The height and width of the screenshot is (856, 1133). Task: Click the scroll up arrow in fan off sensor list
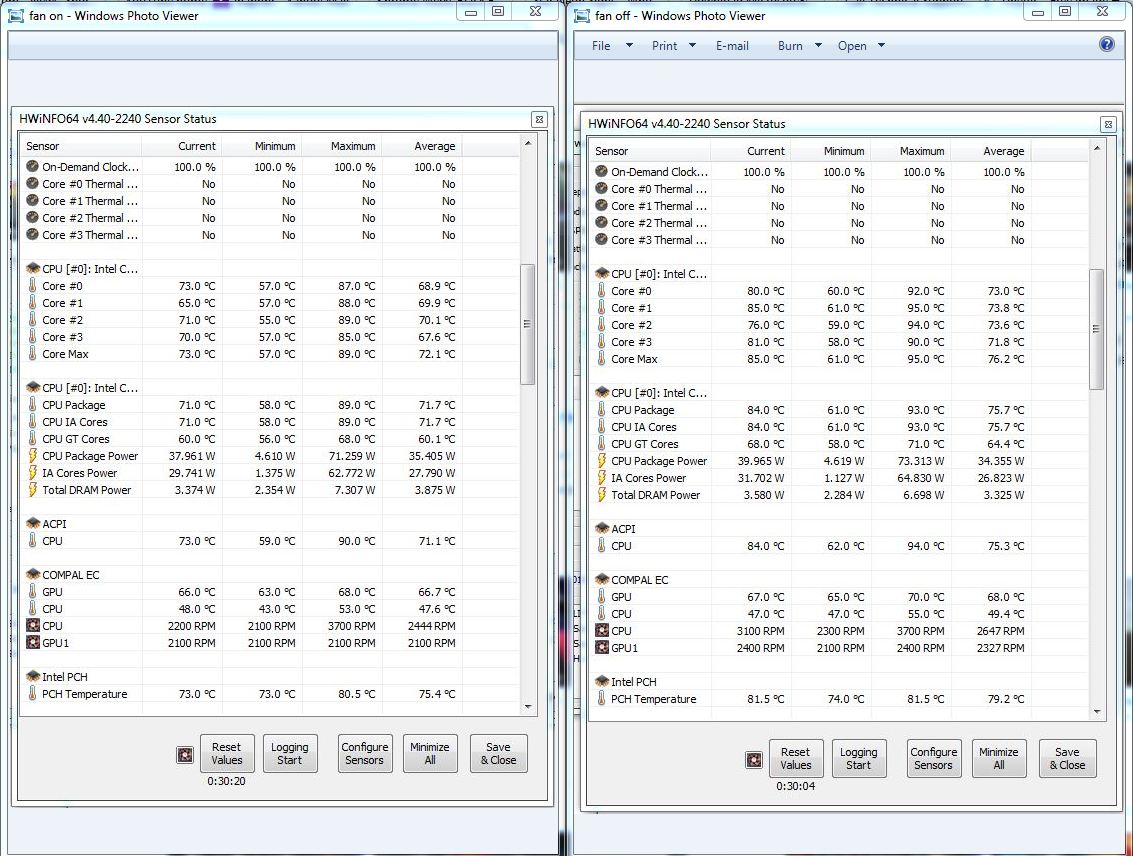(x=1097, y=148)
